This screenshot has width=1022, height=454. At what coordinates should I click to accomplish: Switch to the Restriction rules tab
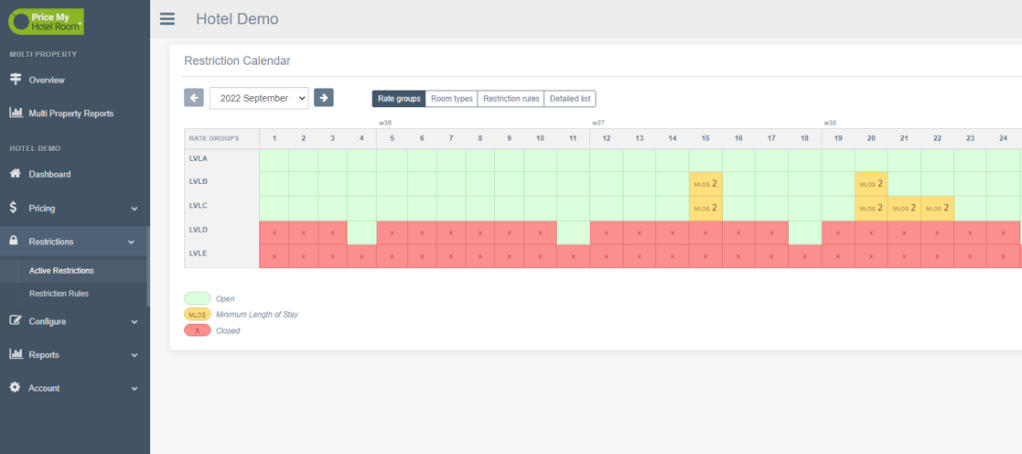point(510,98)
